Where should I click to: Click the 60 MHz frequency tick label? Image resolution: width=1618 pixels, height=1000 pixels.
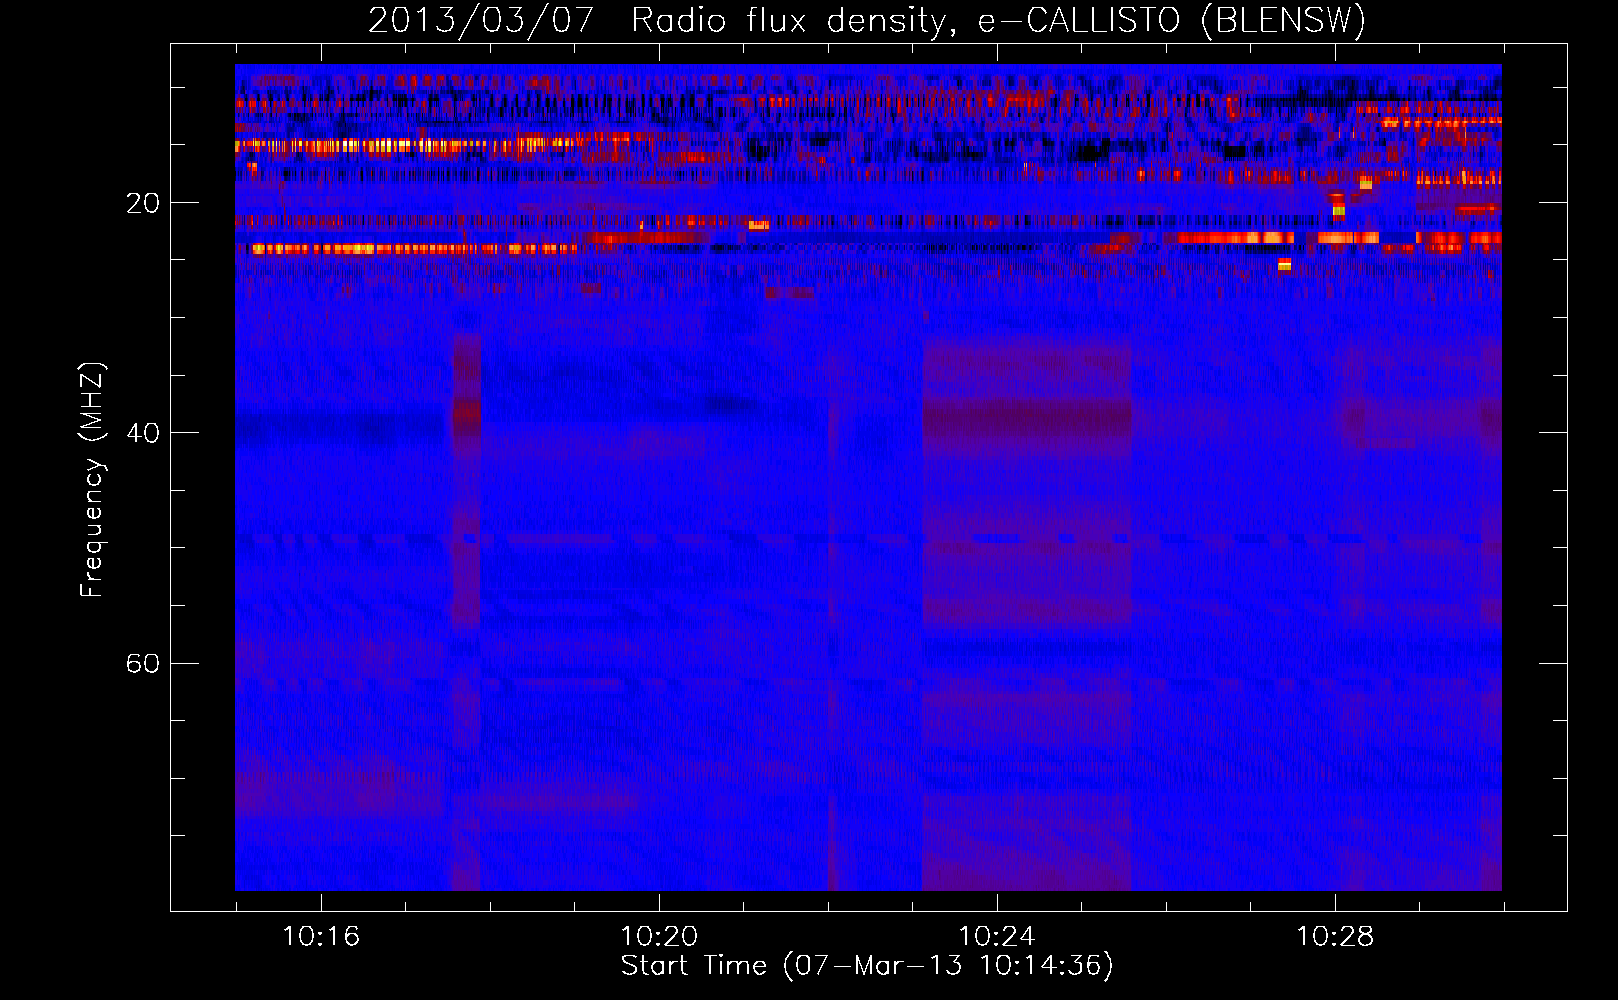click(142, 664)
